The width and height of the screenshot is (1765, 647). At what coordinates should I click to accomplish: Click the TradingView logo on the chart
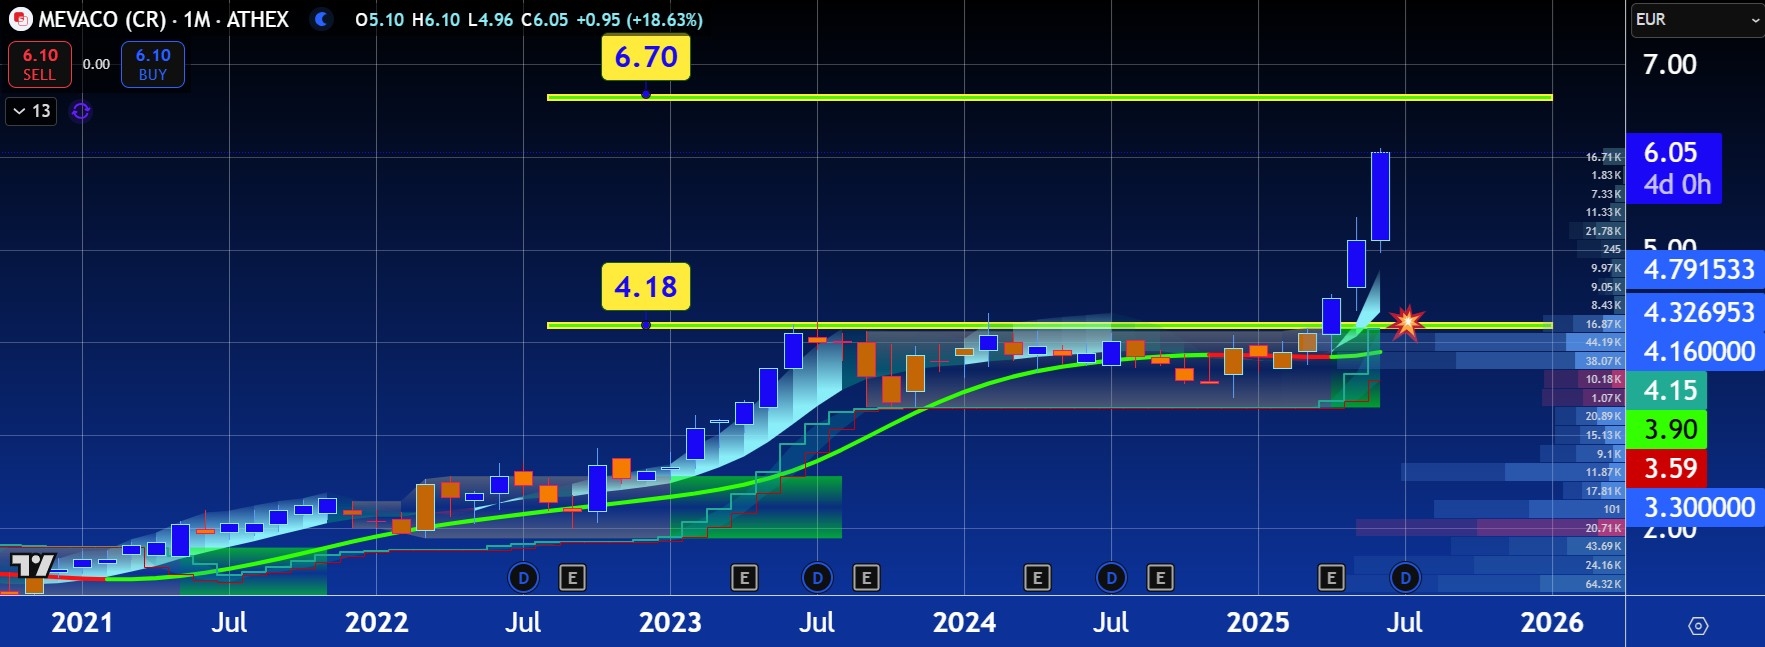tap(32, 565)
